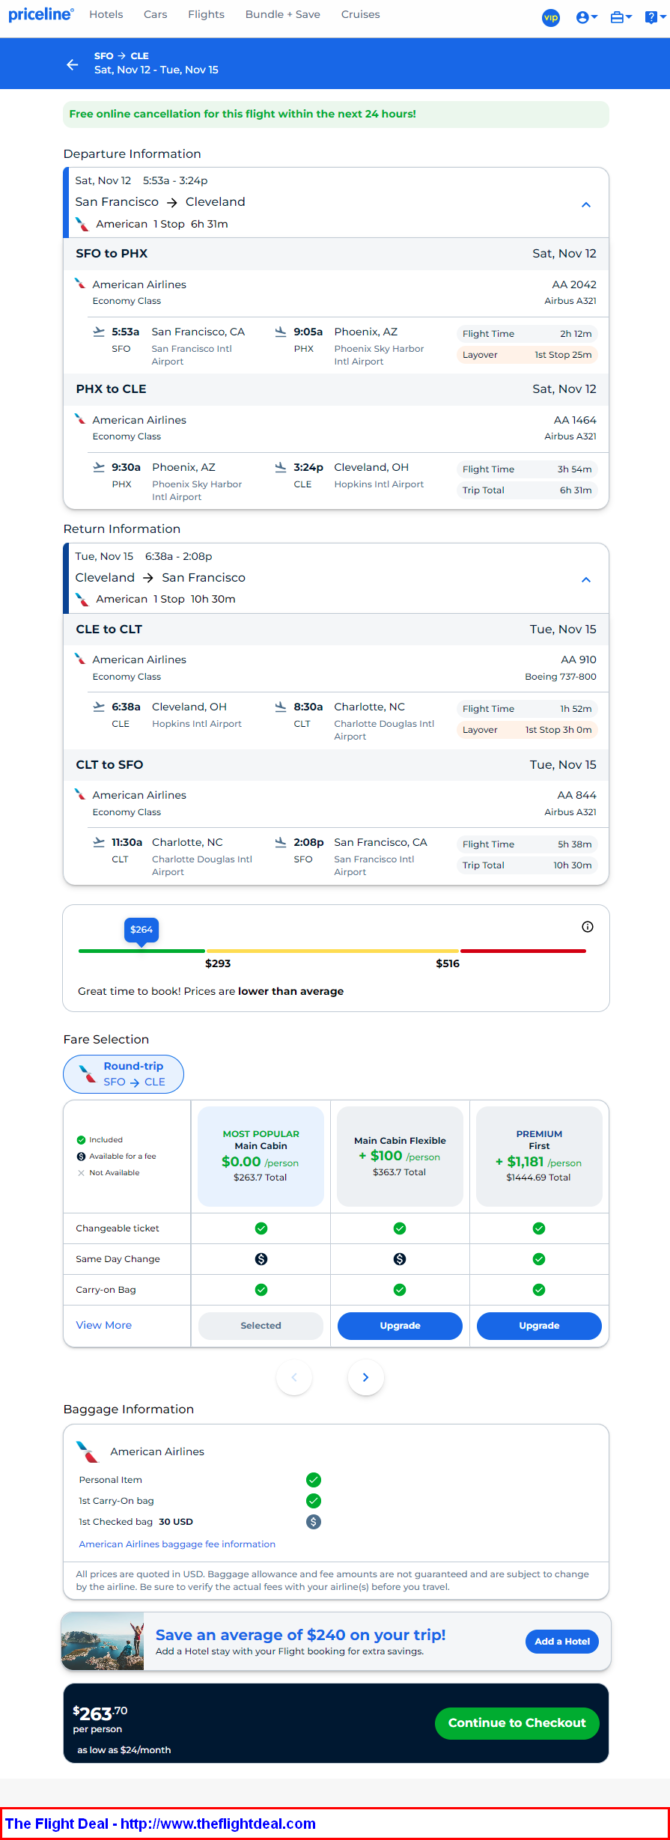Viewport: 670px width, 1840px height.
Task: Click the hotel promo banner thumbnail
Action: tap(103, 1641)
